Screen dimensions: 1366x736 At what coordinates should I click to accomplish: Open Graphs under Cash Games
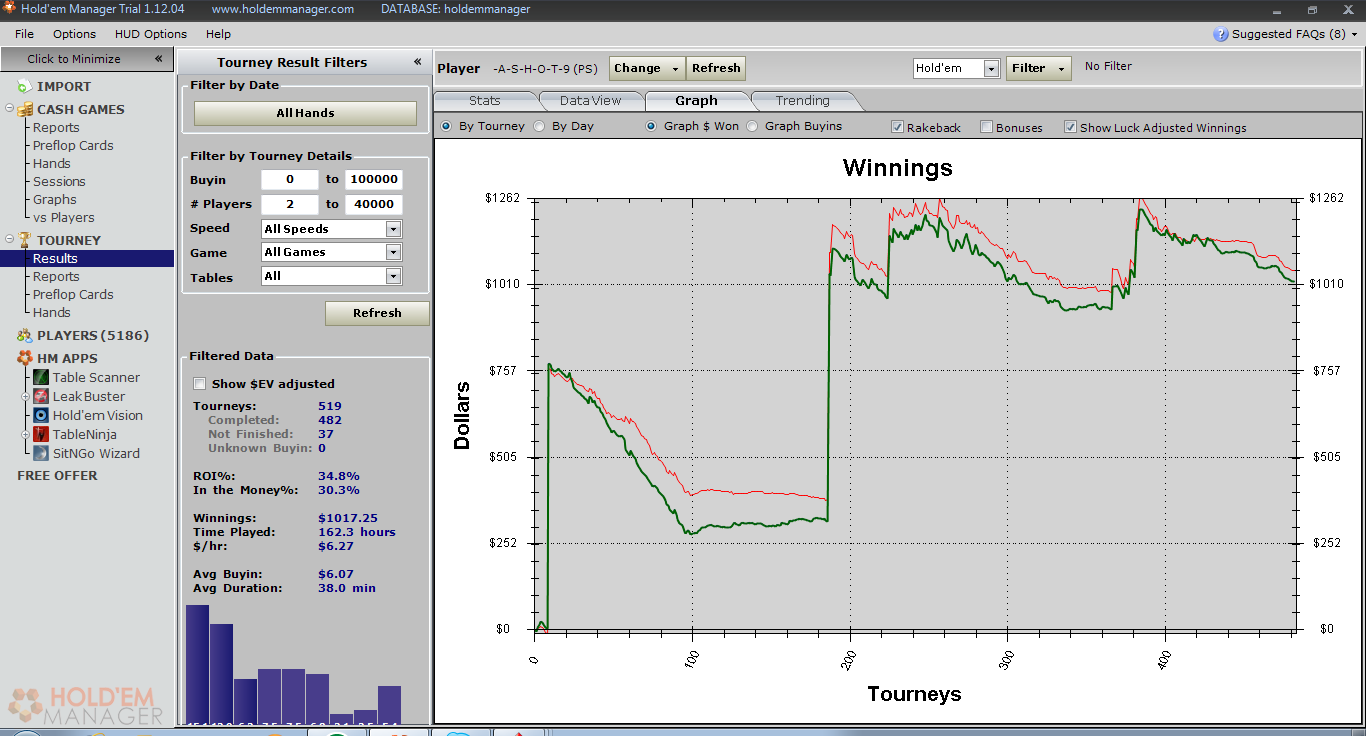[x=54, y=200]
